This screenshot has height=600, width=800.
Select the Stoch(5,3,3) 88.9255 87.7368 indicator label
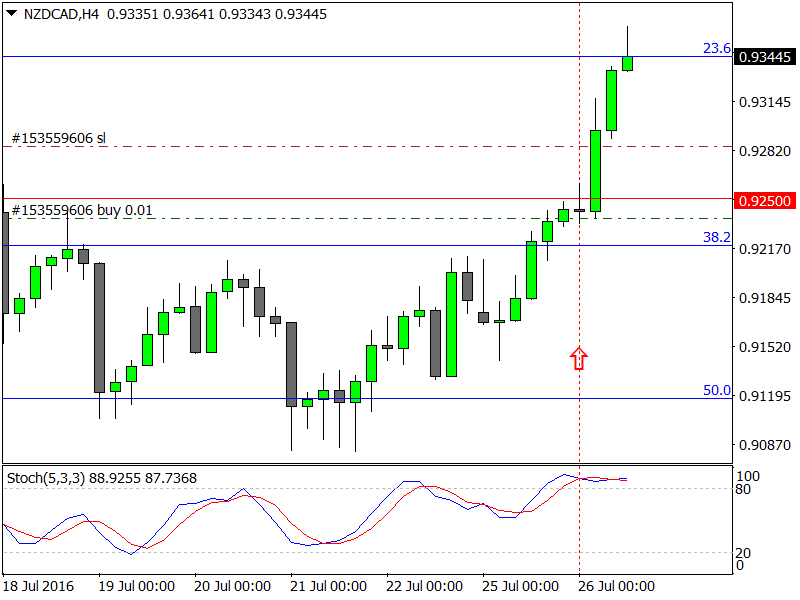click(x=102, y=478)
